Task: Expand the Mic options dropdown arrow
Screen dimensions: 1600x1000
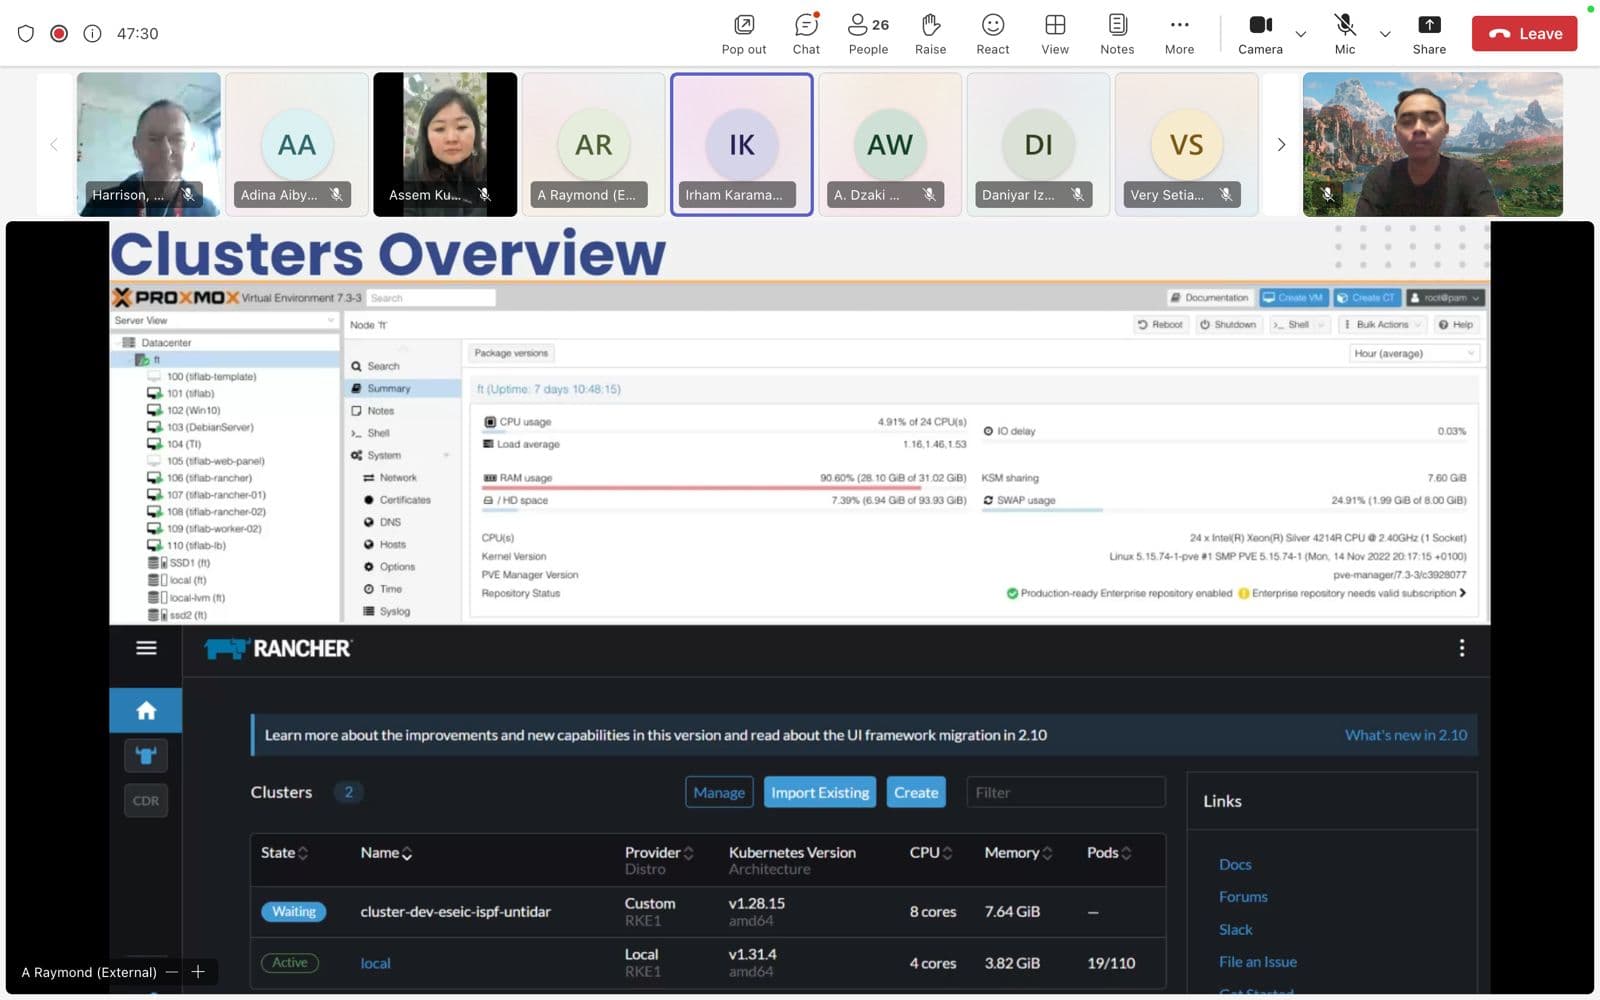Action: [x=1385, y=34]
